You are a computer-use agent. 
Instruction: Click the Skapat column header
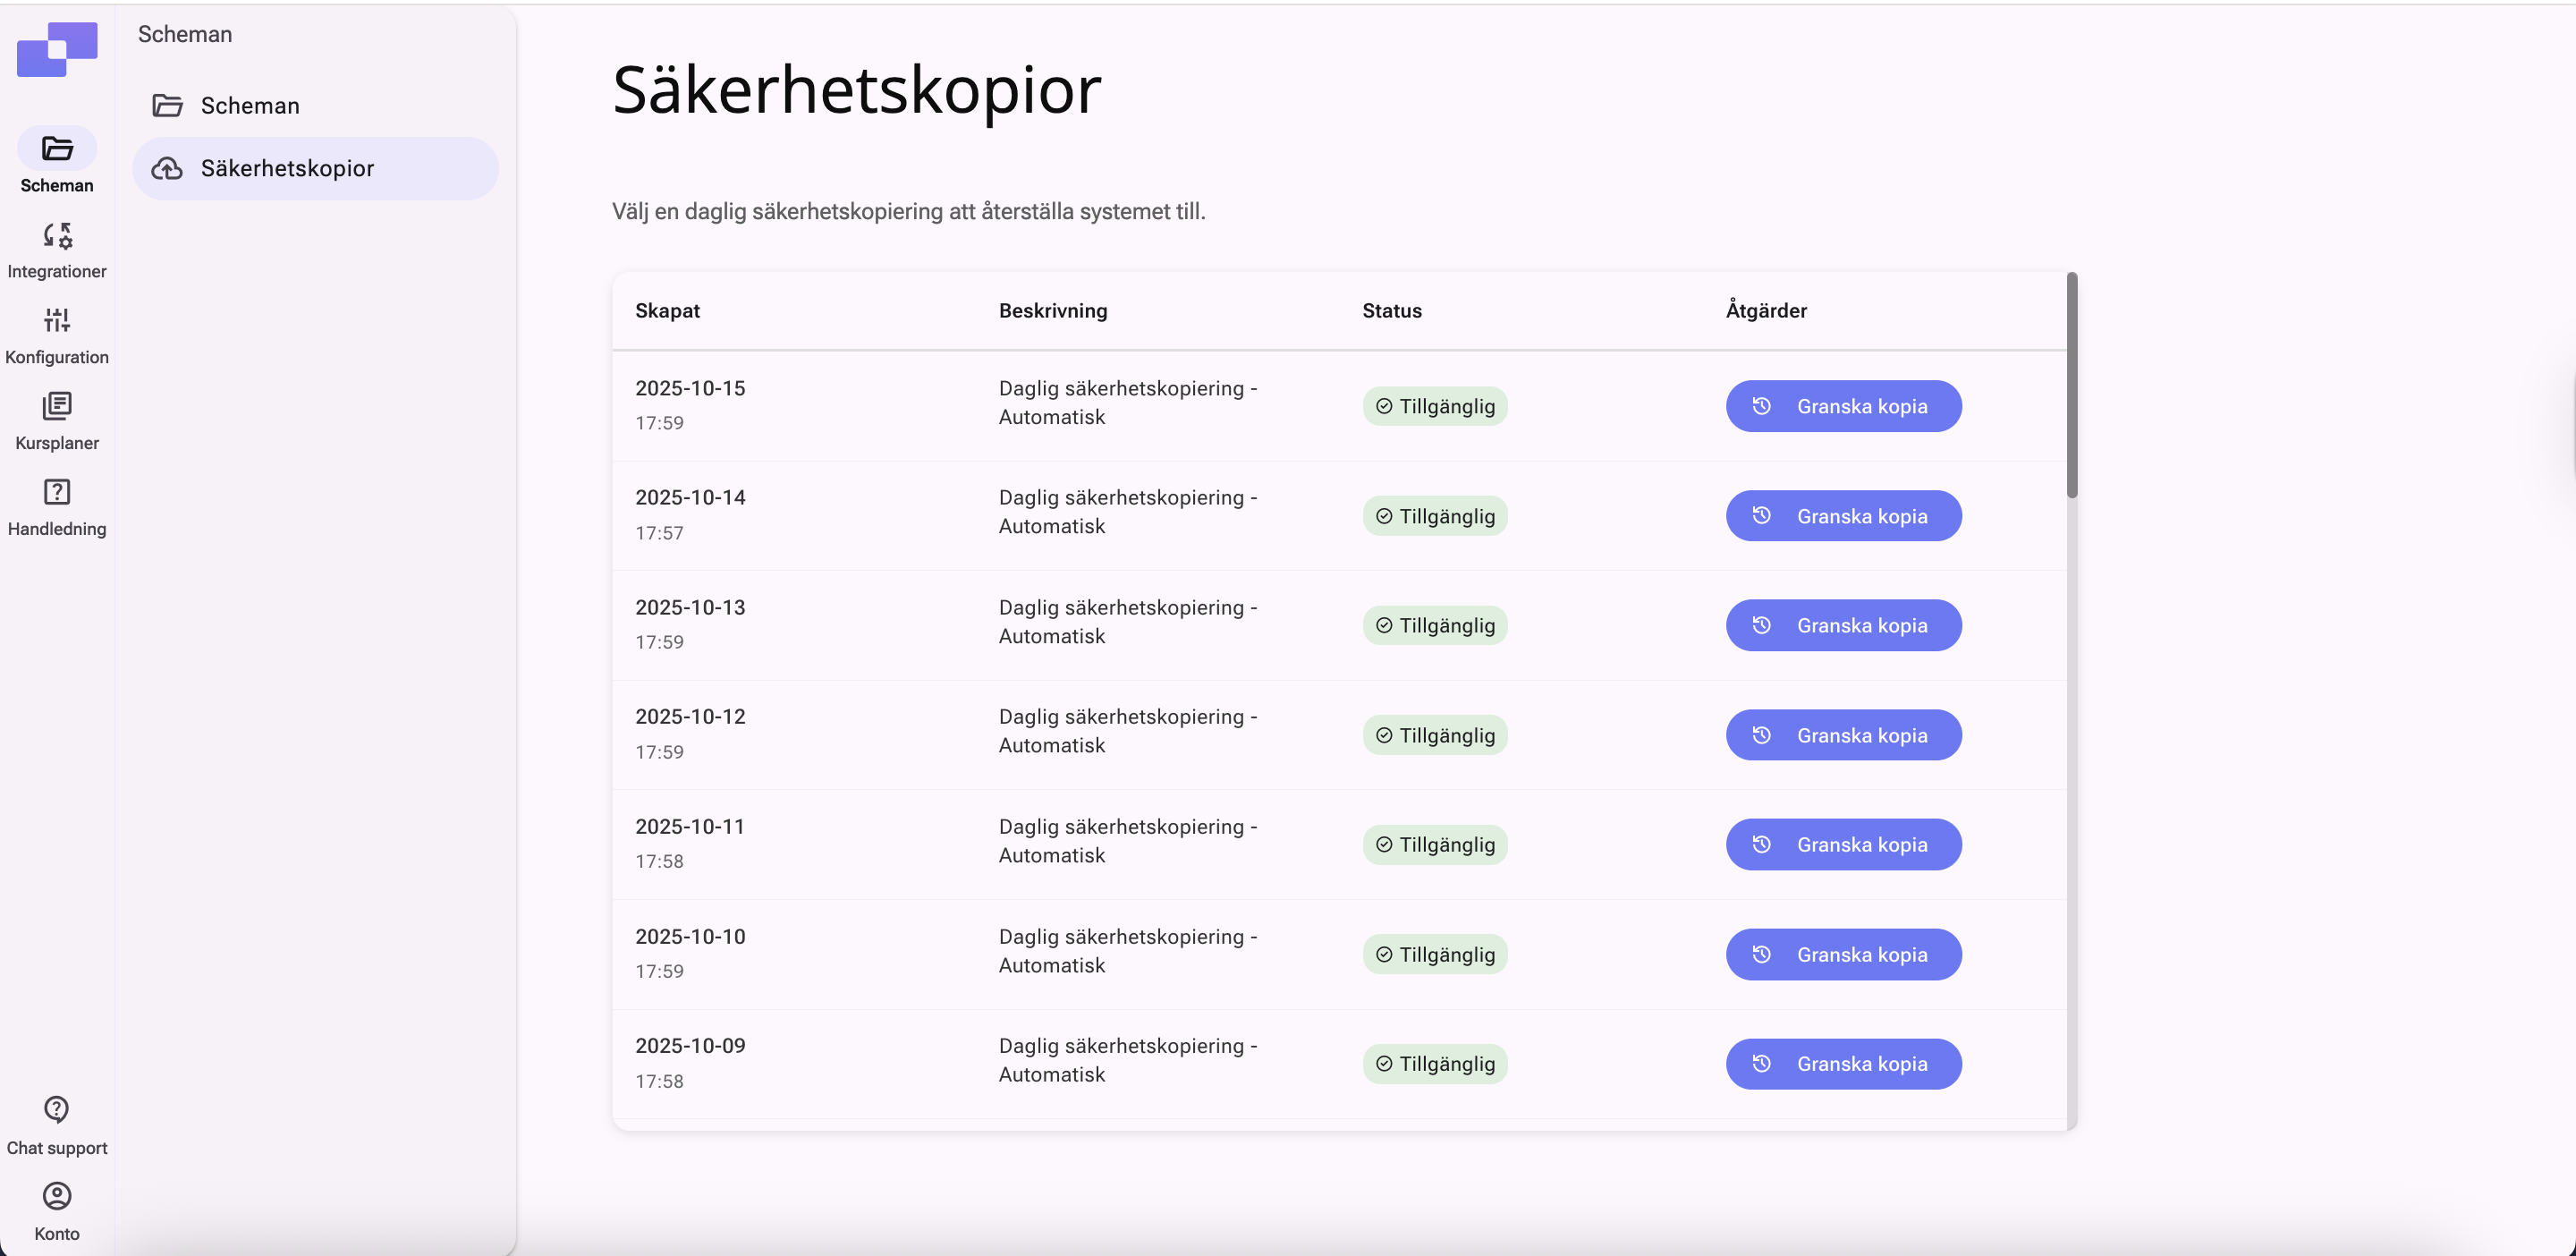click(667, 311)
